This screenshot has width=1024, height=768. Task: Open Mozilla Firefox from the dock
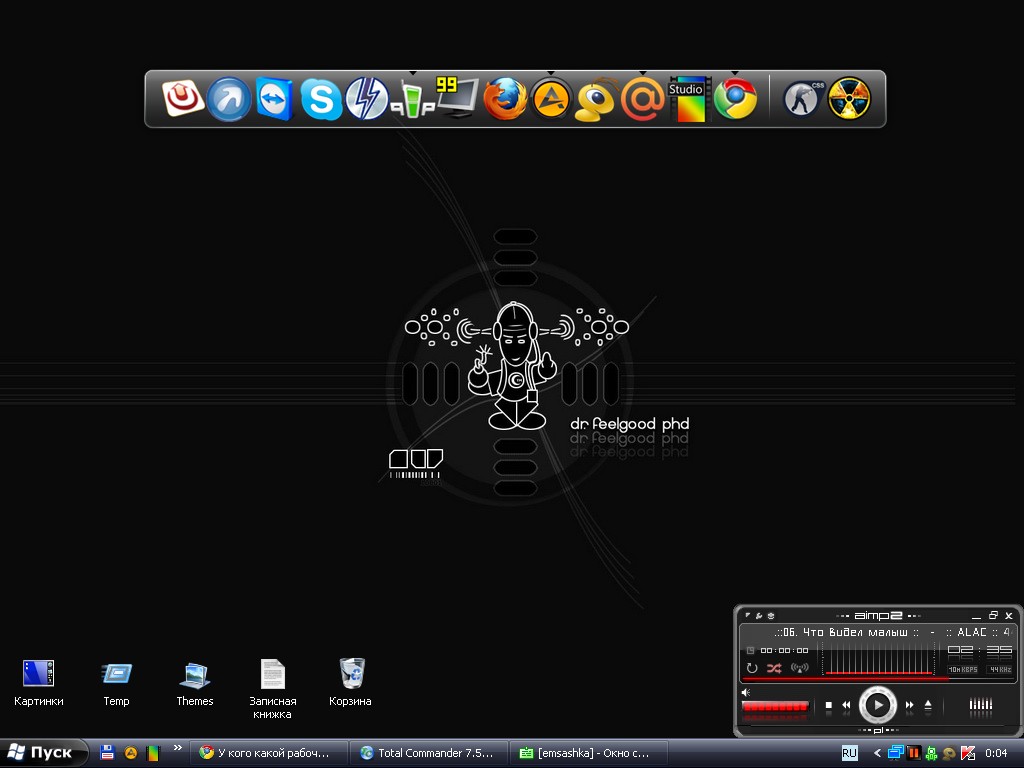click(x=505, y=99)
